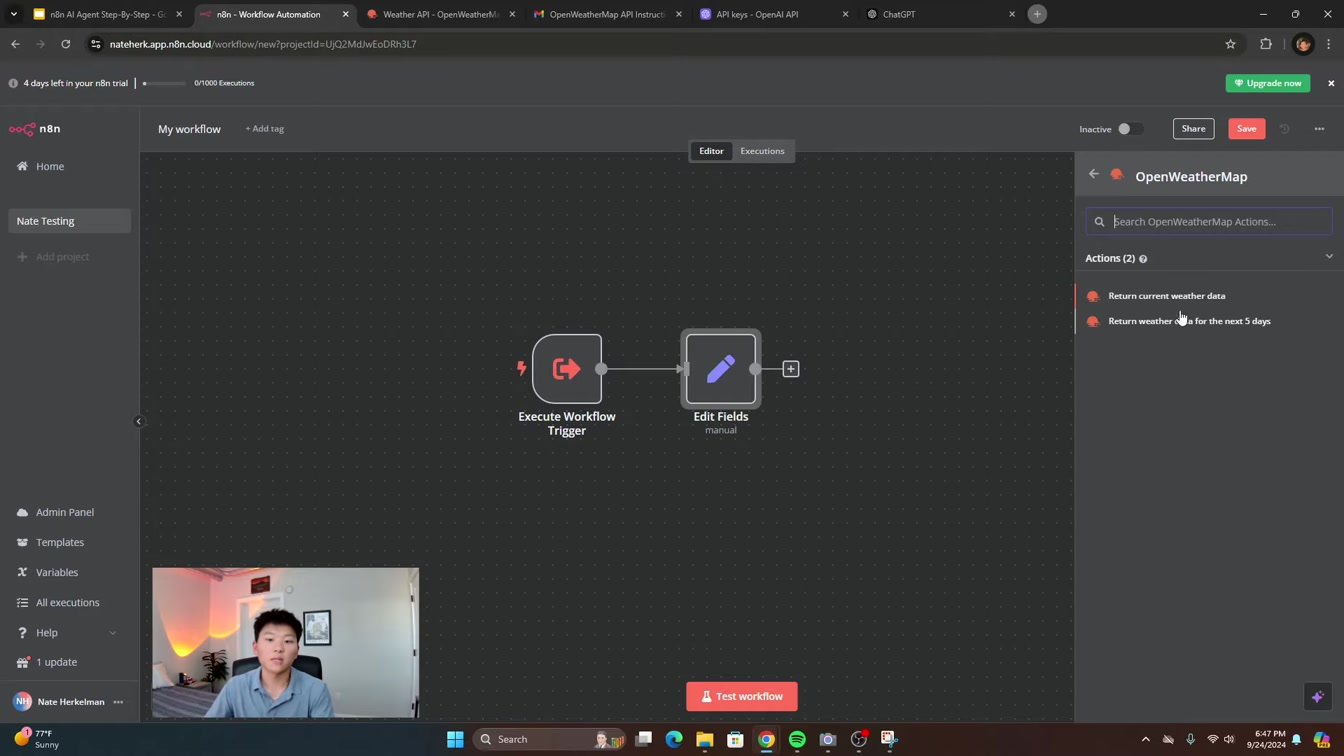Select the Execute Workflow Trigger node
This screenshot has width=1344, height=756.
[x=567, y=369]
